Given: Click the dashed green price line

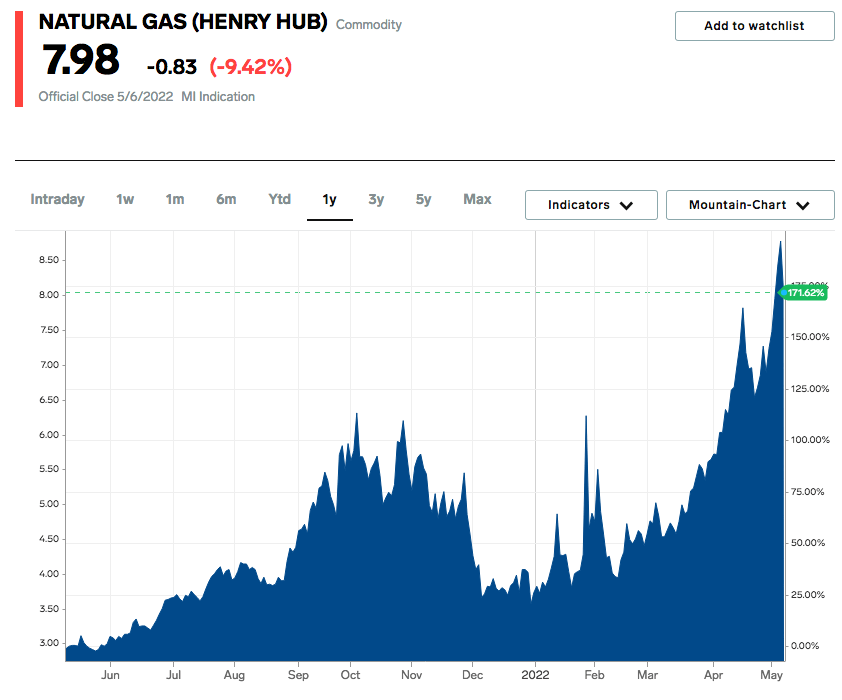Looking at the screenshot, I should (400, 291).
